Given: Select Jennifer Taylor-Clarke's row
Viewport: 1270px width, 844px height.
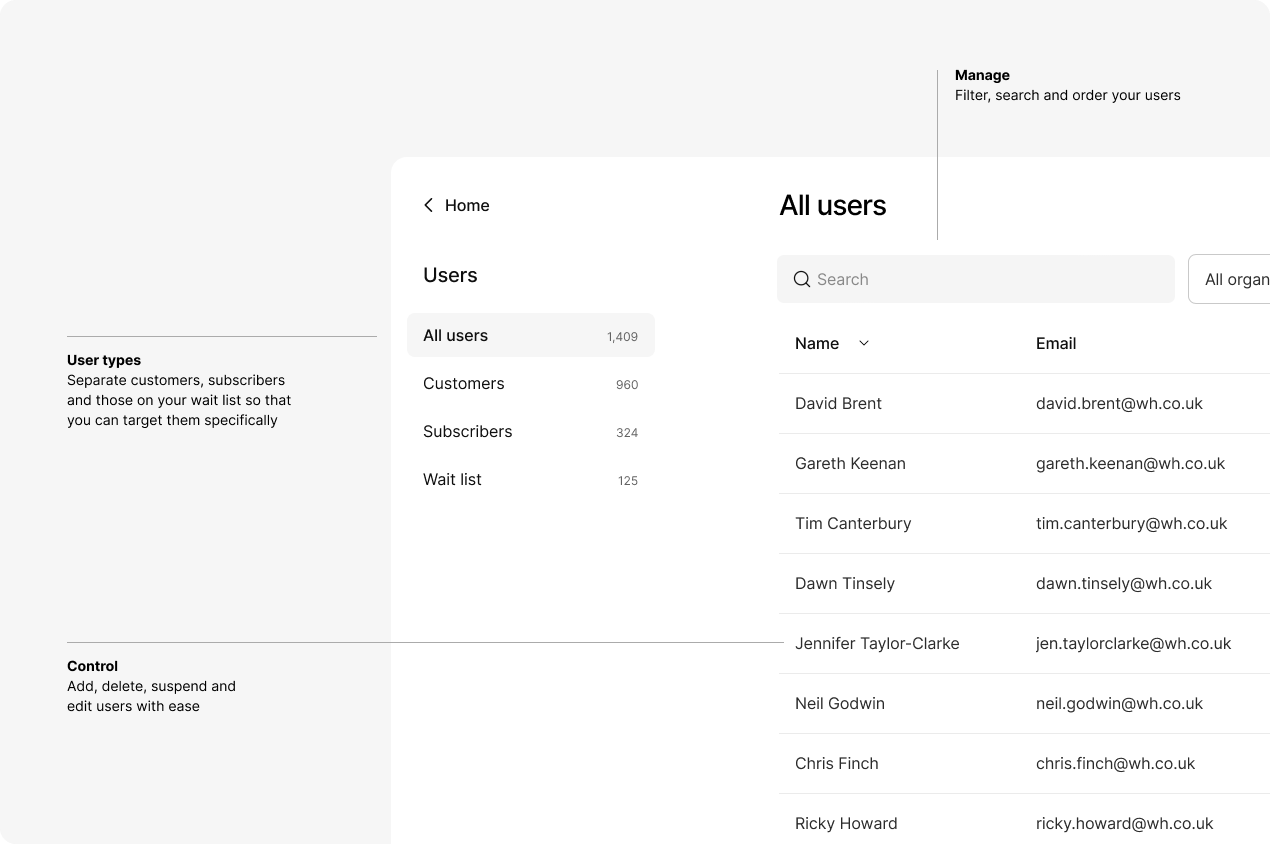Looking at the screenshot, I should point(877,644).
